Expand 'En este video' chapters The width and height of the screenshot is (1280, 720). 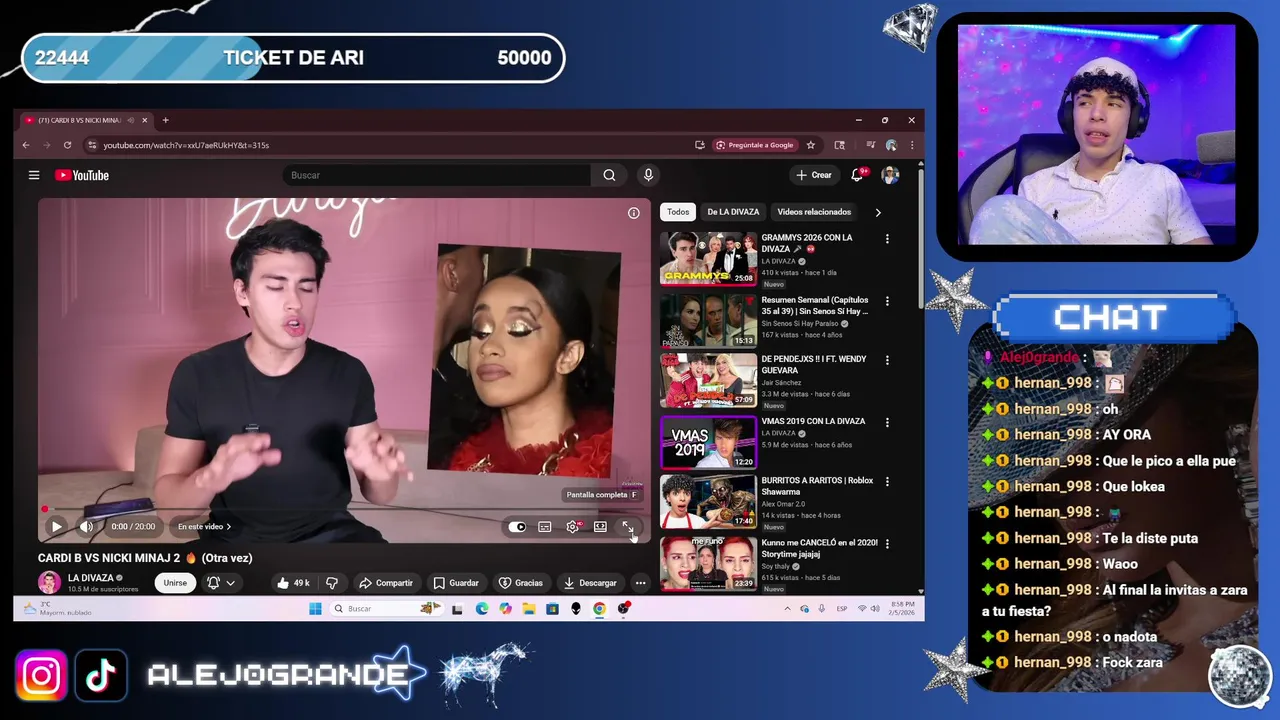tap(204, 527)
